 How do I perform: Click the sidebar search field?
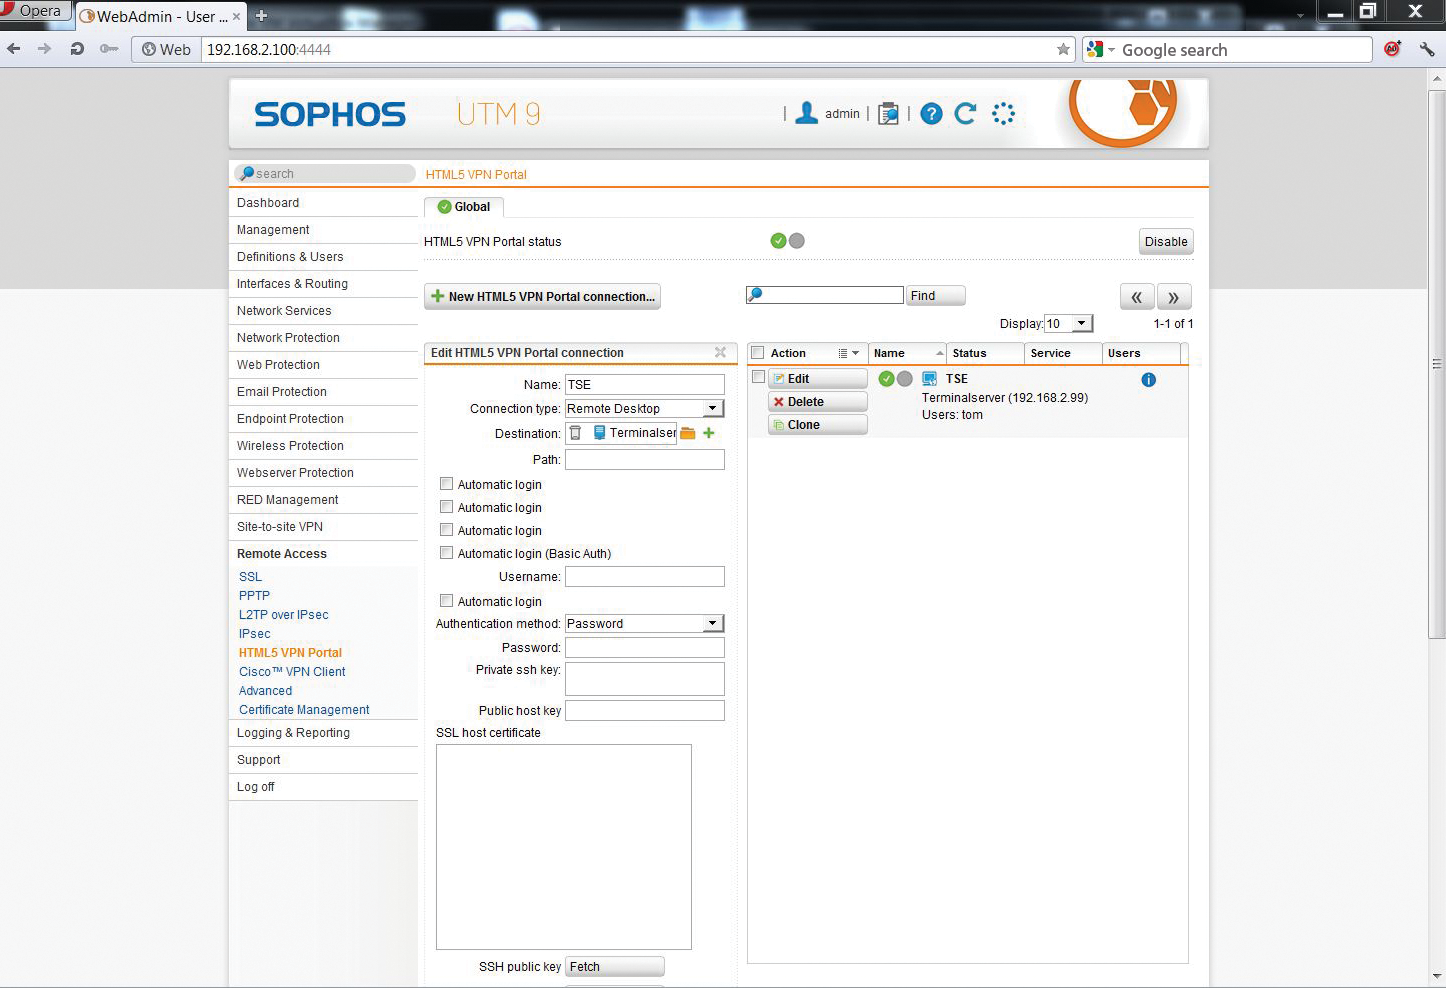324,173
